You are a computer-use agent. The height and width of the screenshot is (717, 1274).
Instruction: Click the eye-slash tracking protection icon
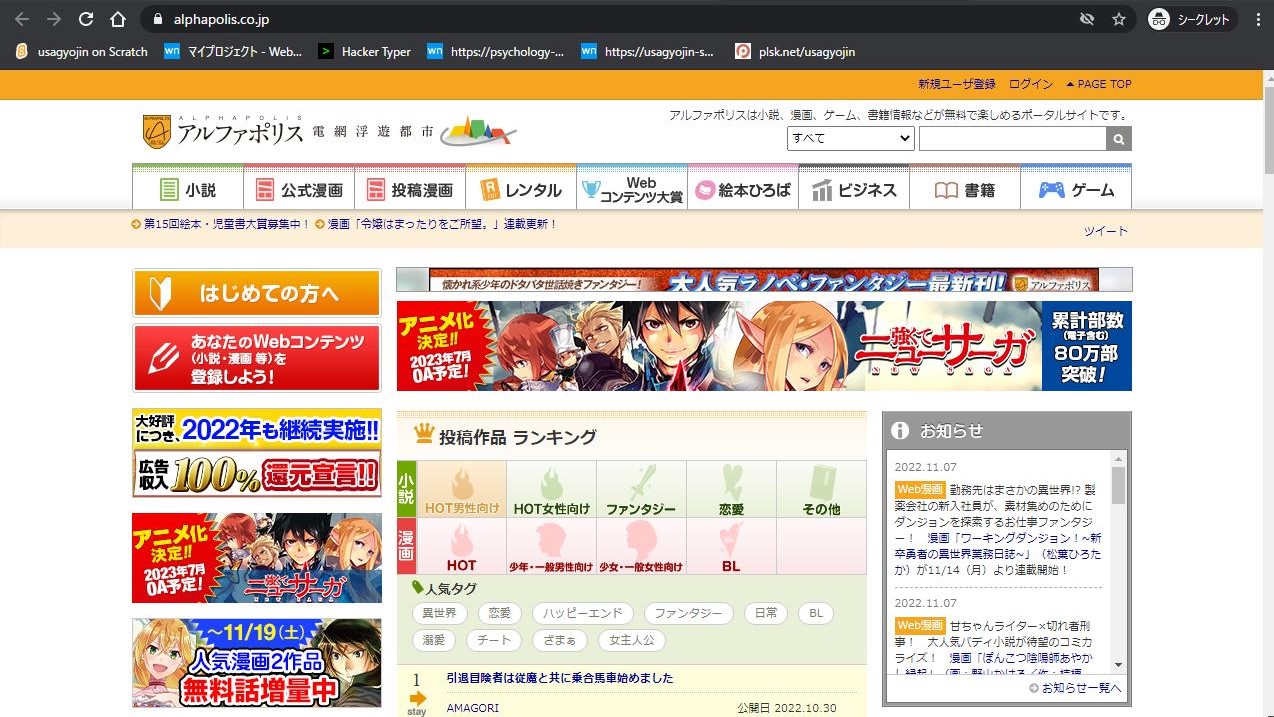[1087, 19]
